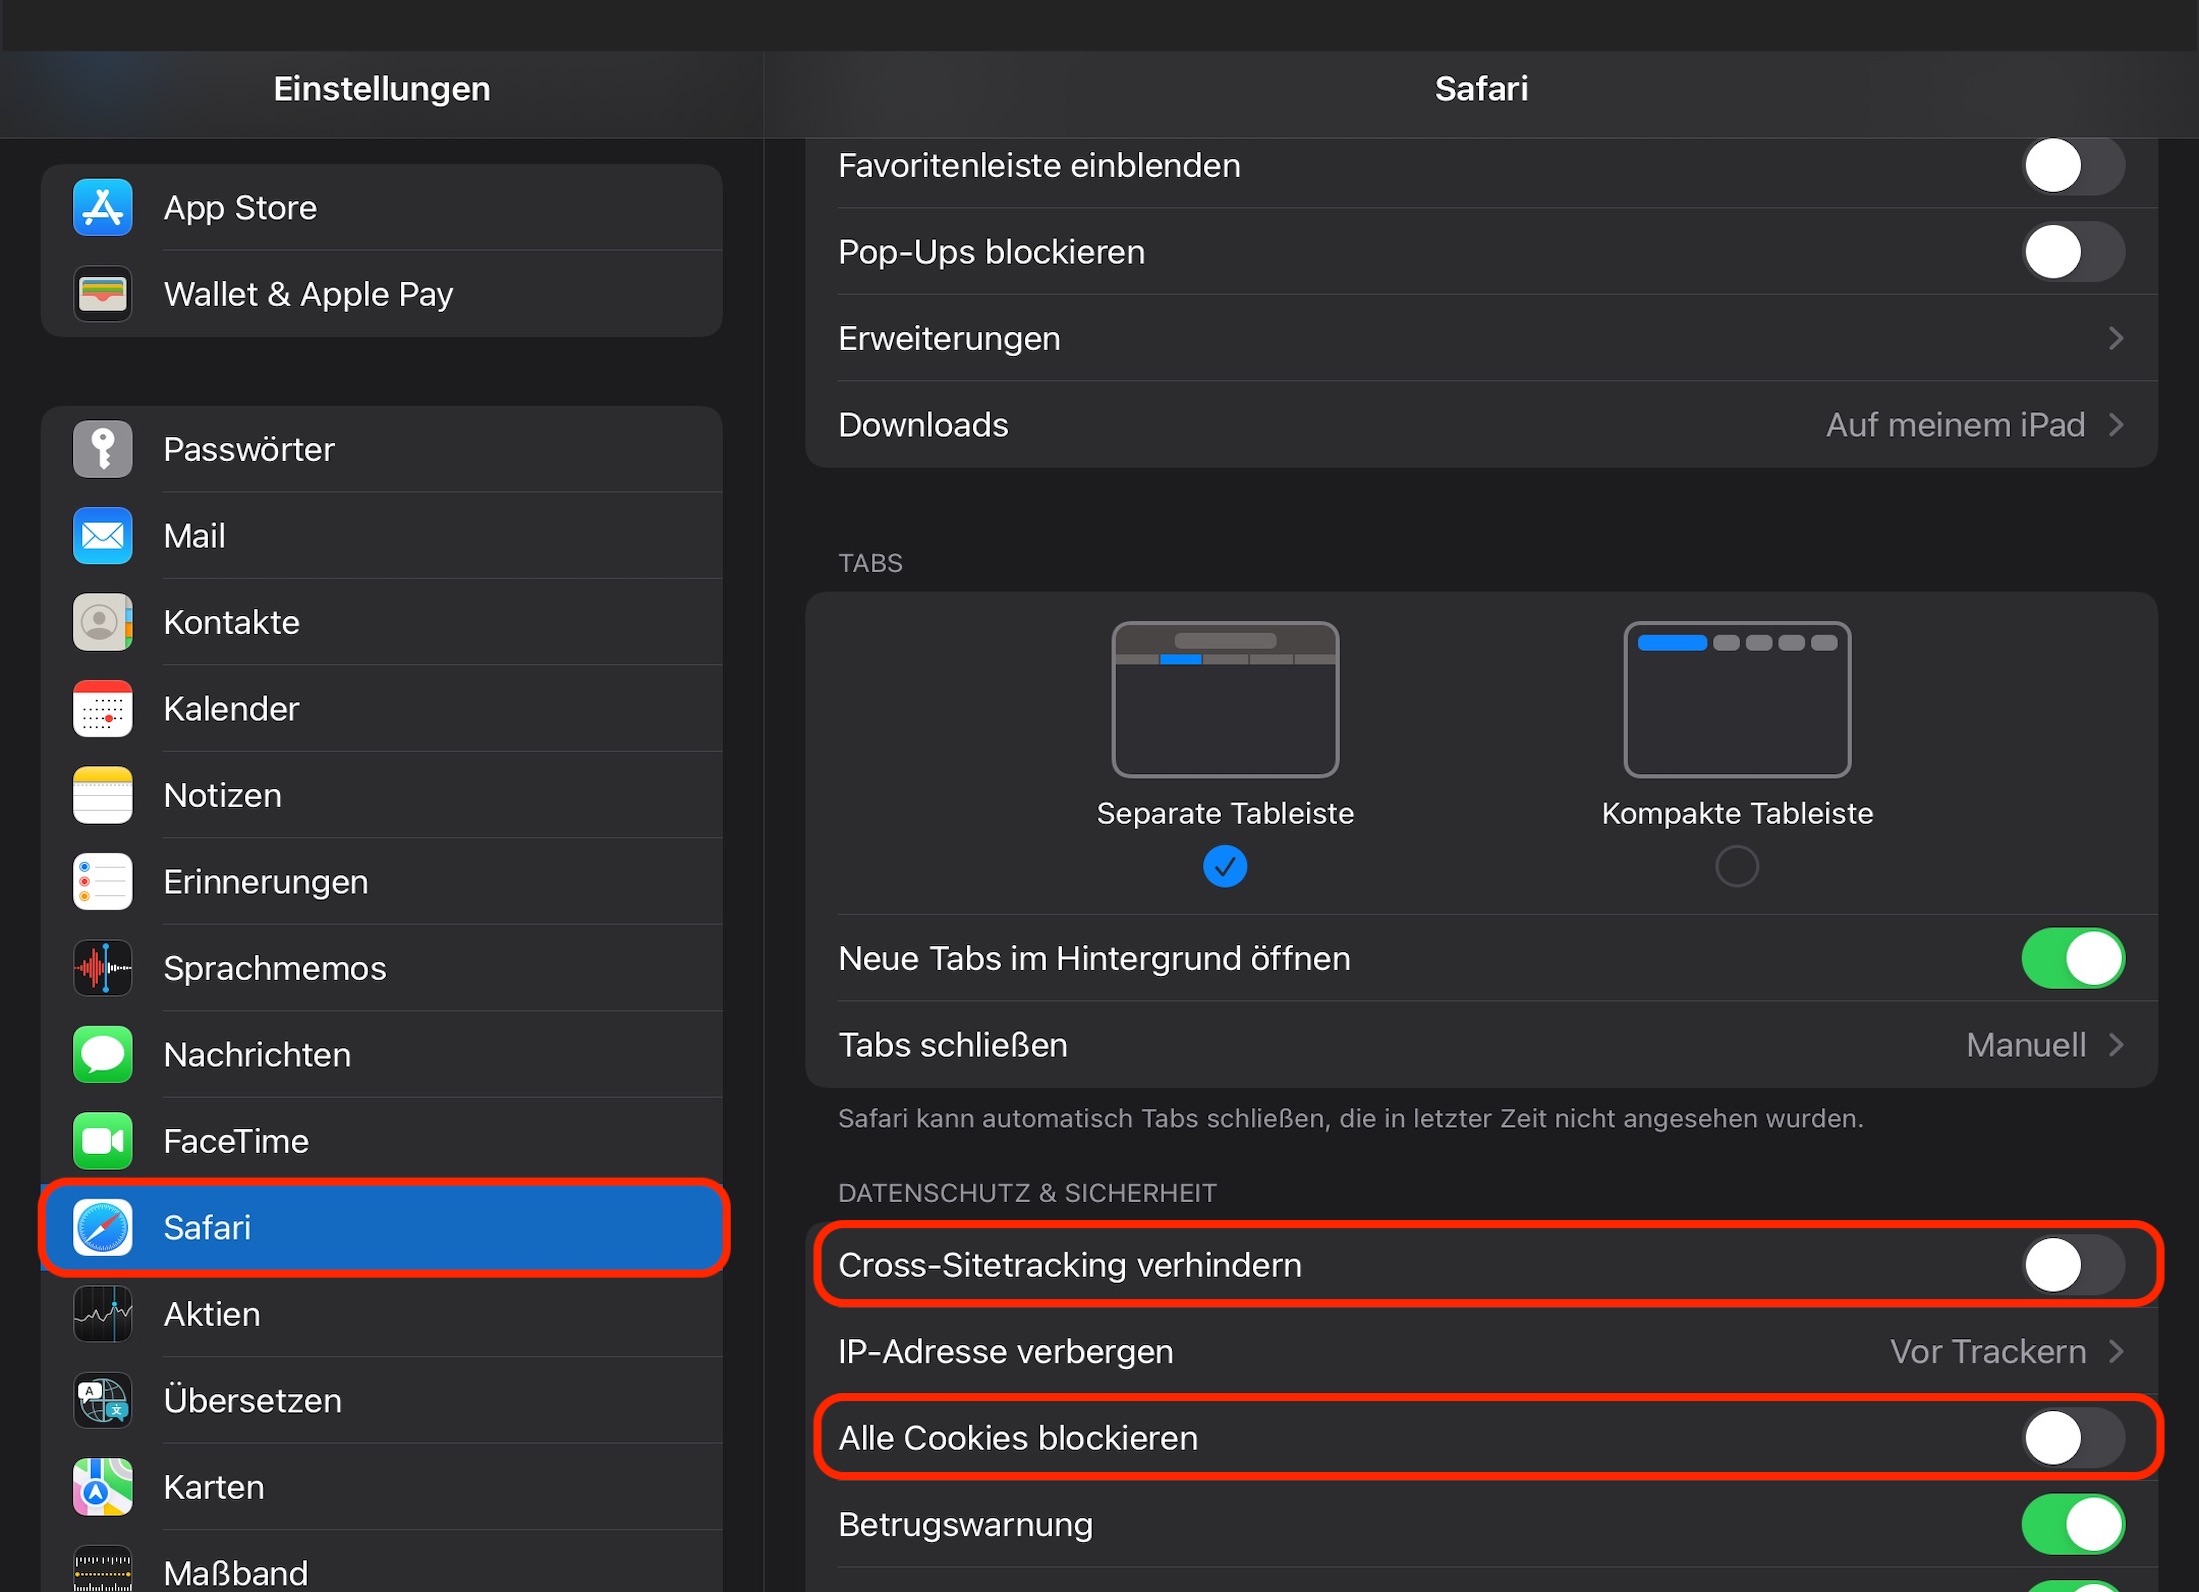
Task: Open Tabs schließen Manuell option
Action: click(x=2045, y=1045)
